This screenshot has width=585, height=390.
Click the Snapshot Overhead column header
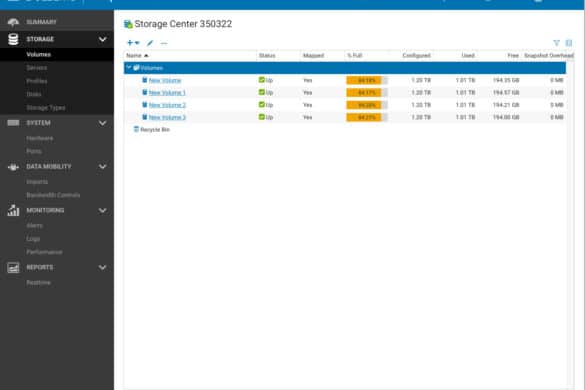[x=549, y=56]
